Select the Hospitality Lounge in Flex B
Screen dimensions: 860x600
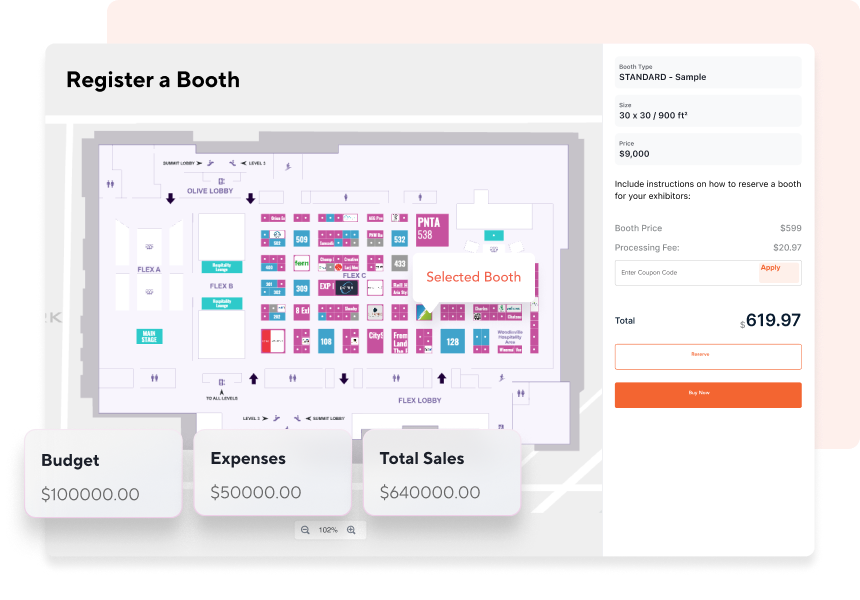pyautogui.click(x=221, y=302)
